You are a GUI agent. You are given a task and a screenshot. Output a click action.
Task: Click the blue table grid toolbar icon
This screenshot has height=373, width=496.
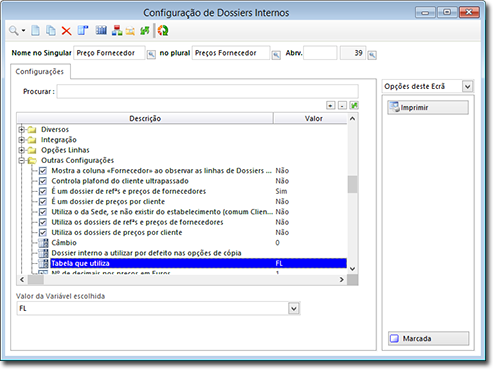point(101,30)
